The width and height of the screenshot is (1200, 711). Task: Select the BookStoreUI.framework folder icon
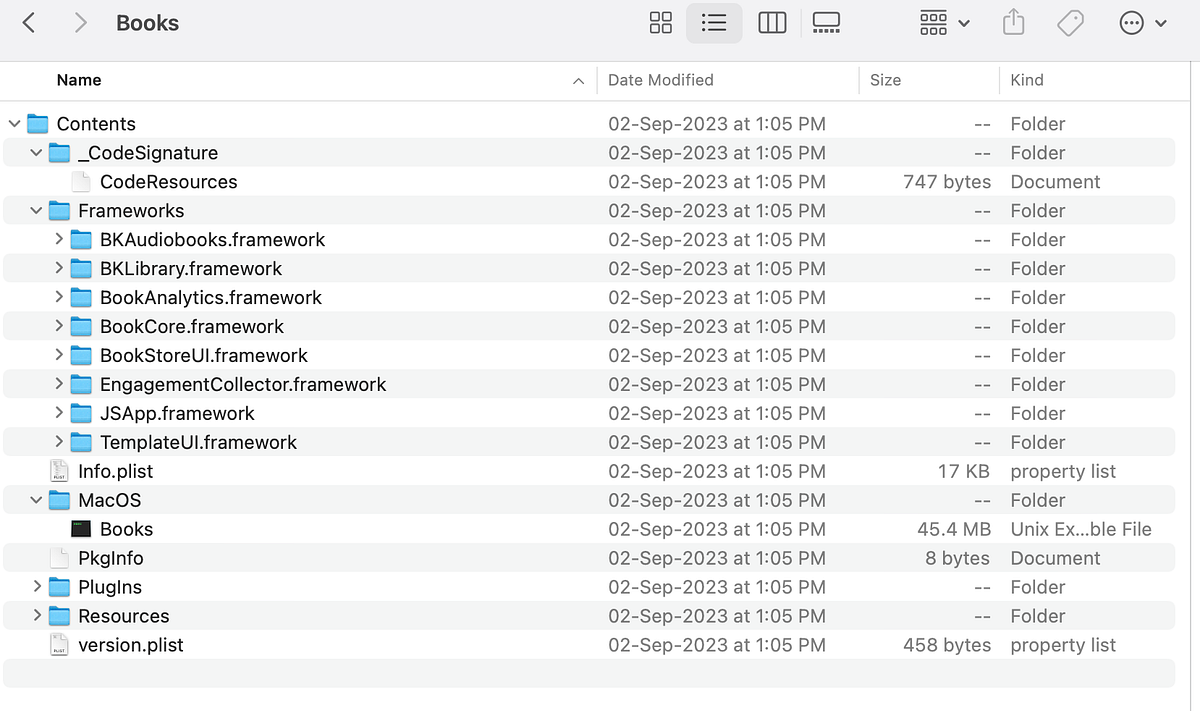(82, 356)
